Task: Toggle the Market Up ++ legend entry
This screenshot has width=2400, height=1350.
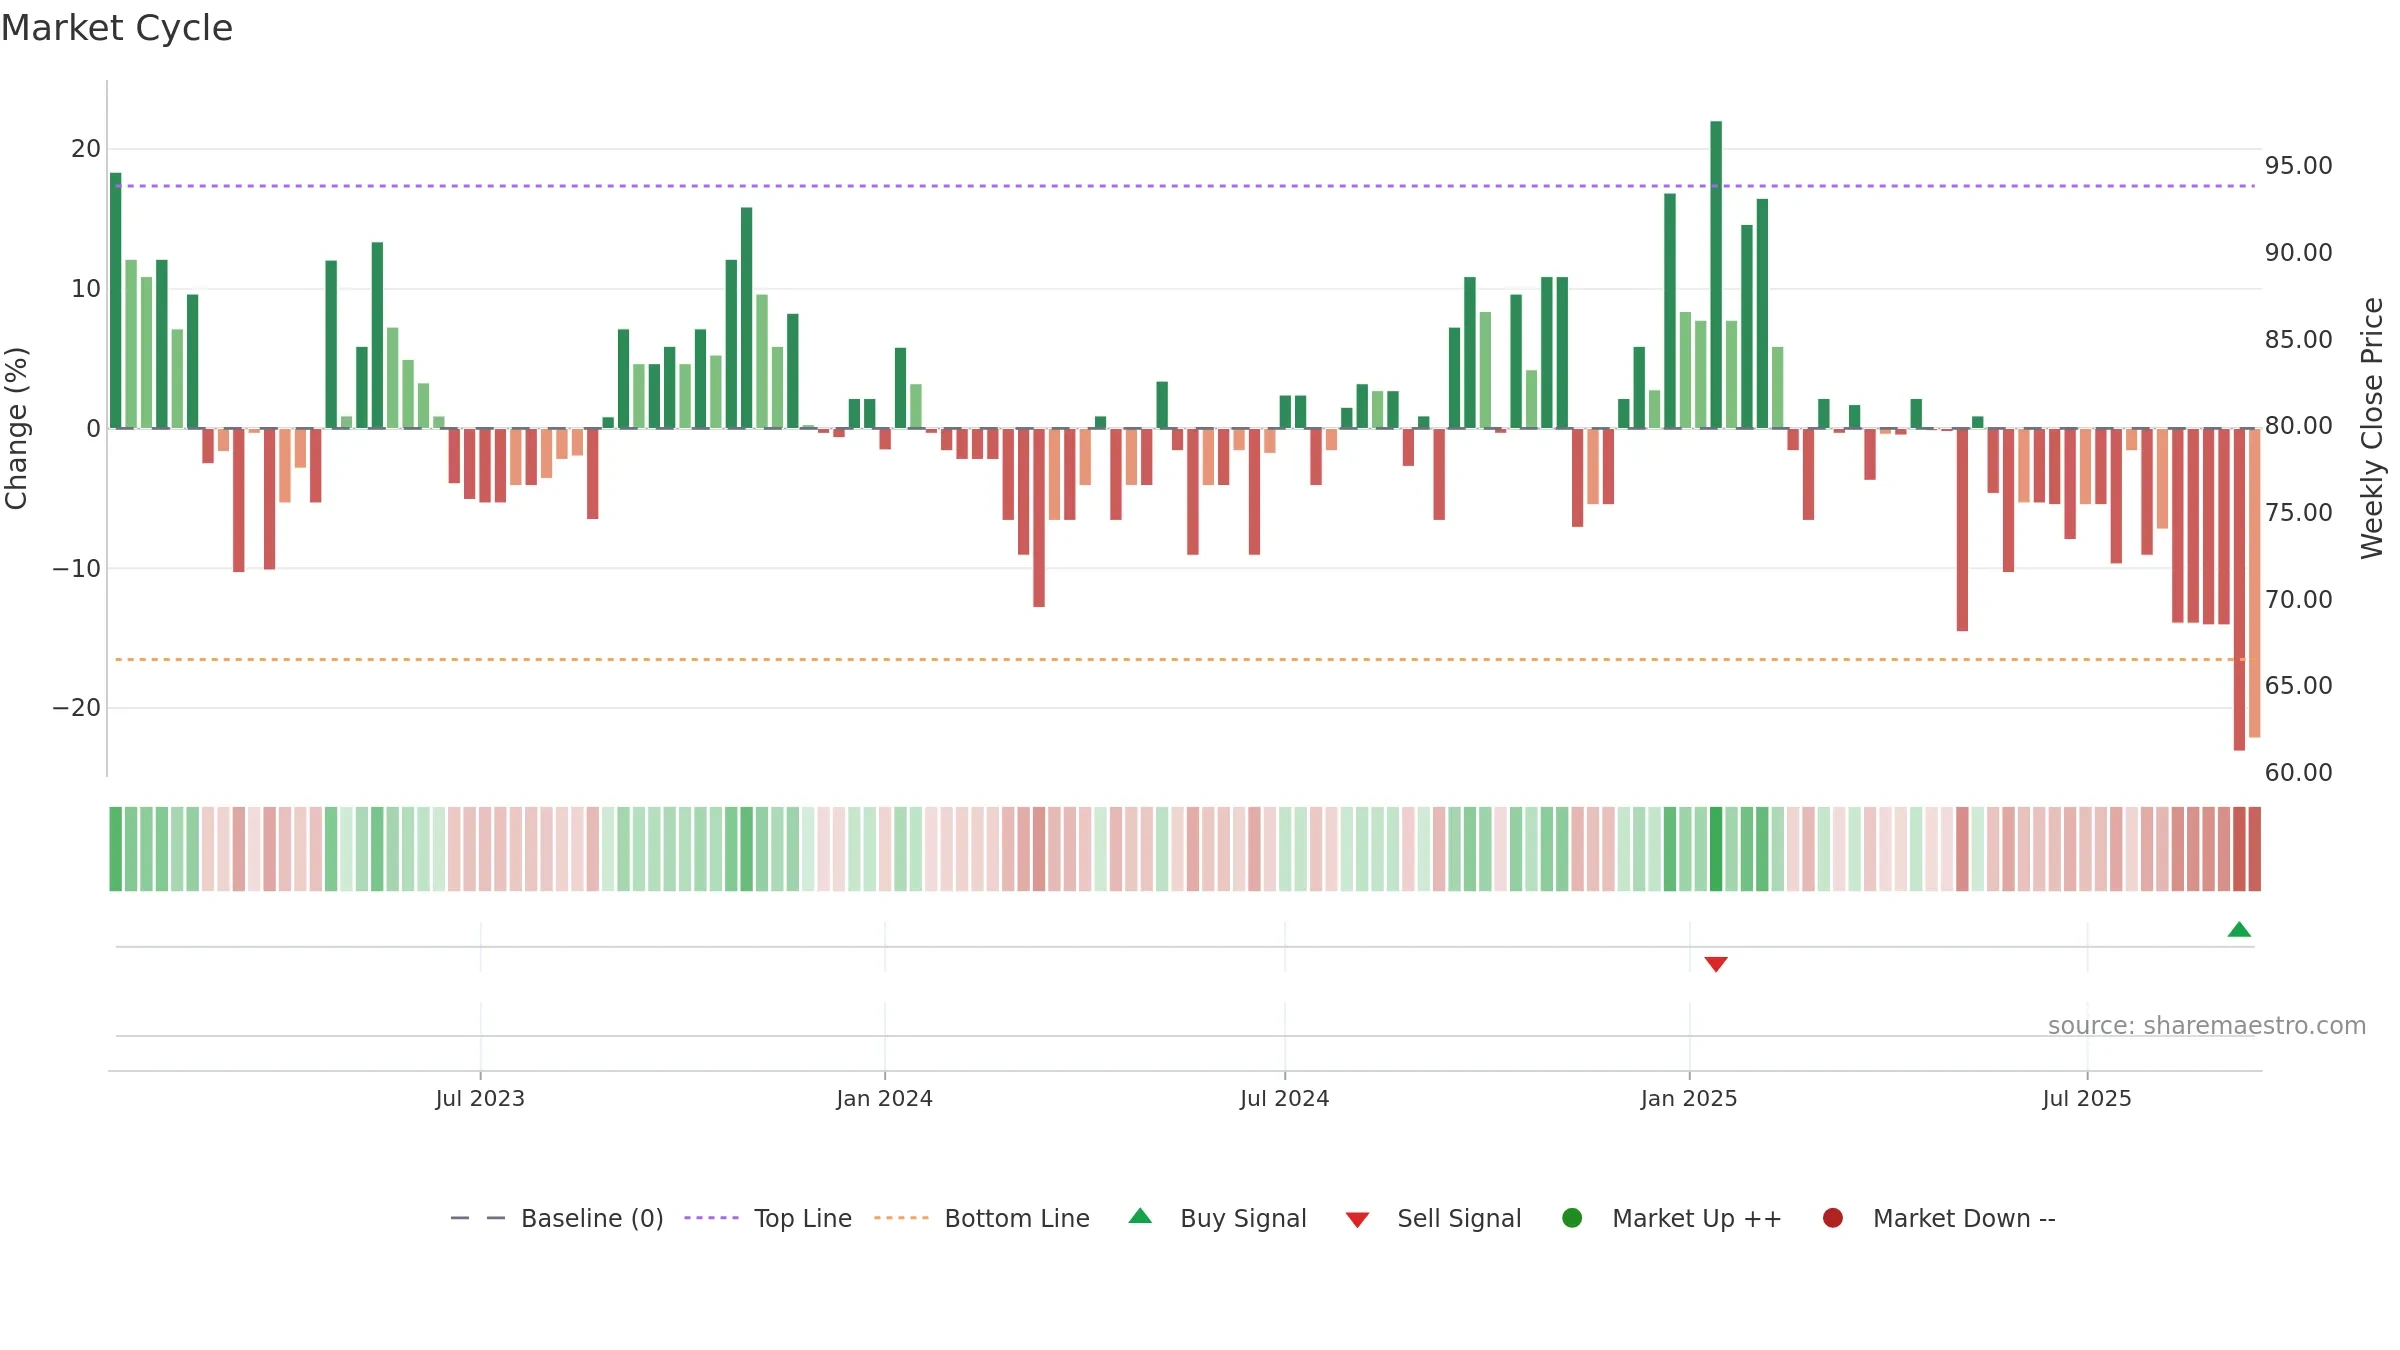Action: pos(1672,1218)
